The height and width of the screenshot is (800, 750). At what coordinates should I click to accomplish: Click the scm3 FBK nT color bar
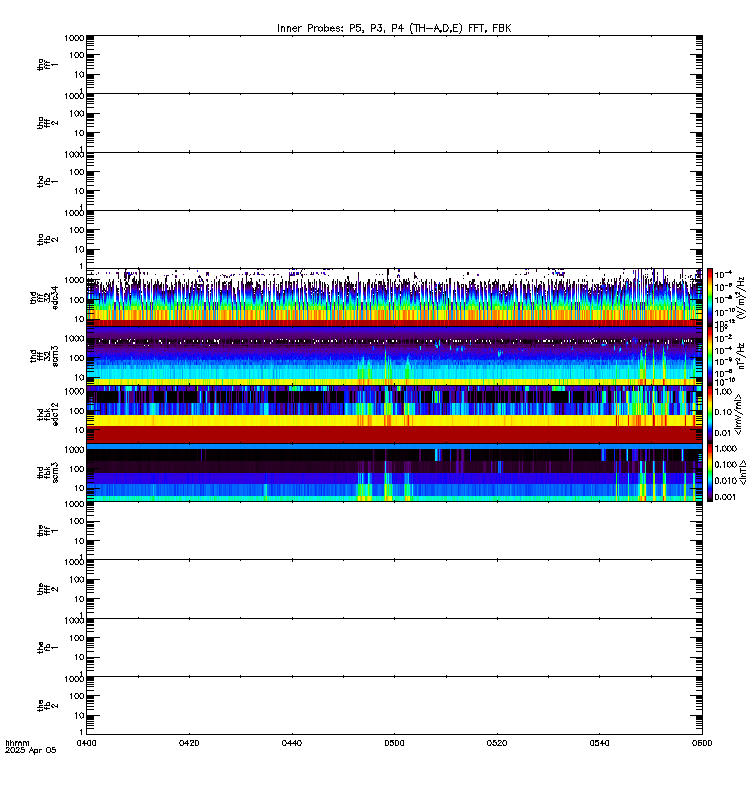(x=710, y=472)
